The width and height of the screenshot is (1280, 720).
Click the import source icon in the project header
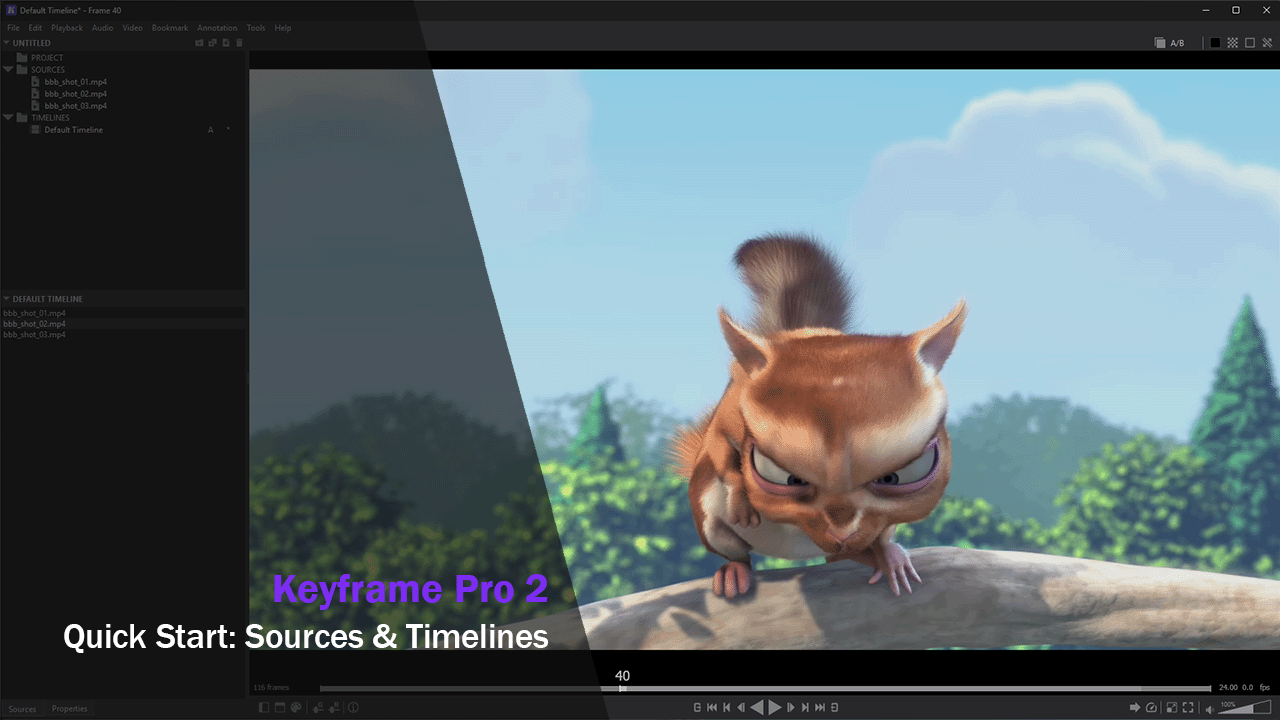tap(200, 43)
